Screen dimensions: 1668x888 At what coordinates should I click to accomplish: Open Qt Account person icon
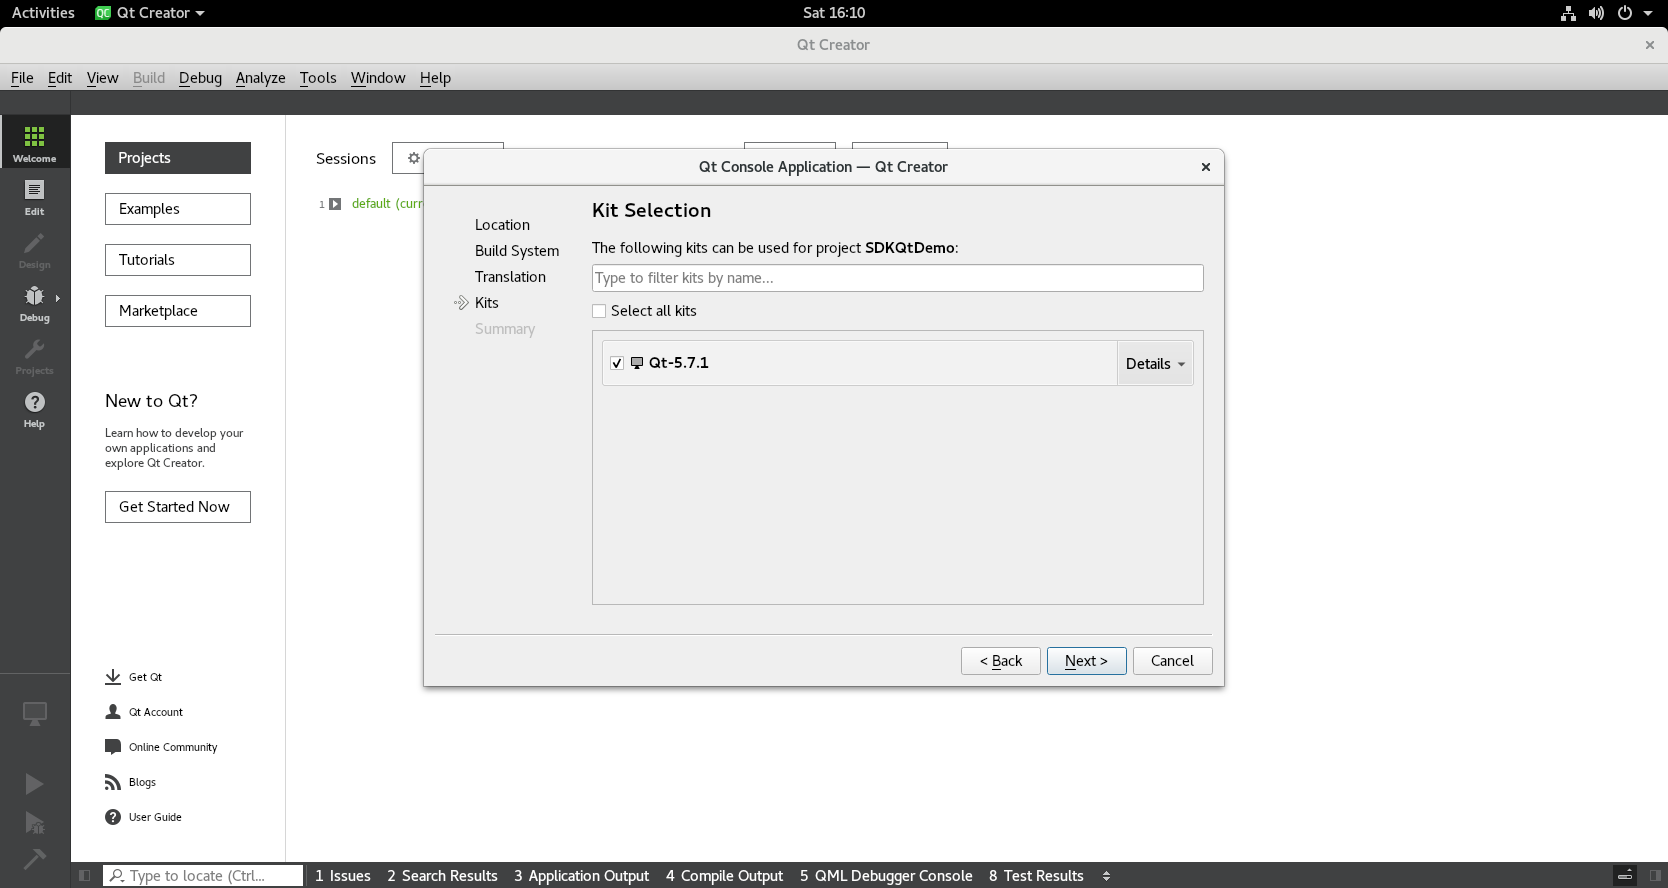(113, 712)
